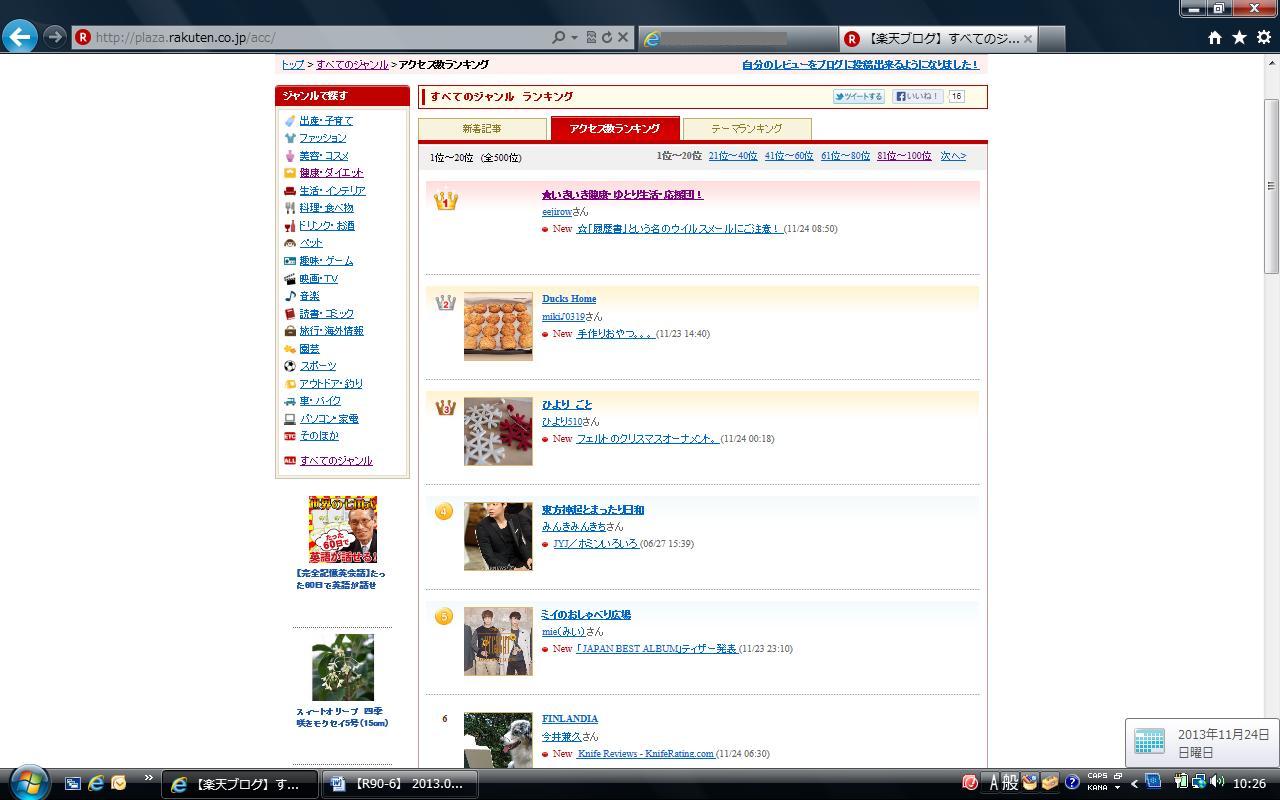Click the volume speaker tray icon
Image resolution: width=1280 pixels, height=800 pixels.
[1217, 782]
